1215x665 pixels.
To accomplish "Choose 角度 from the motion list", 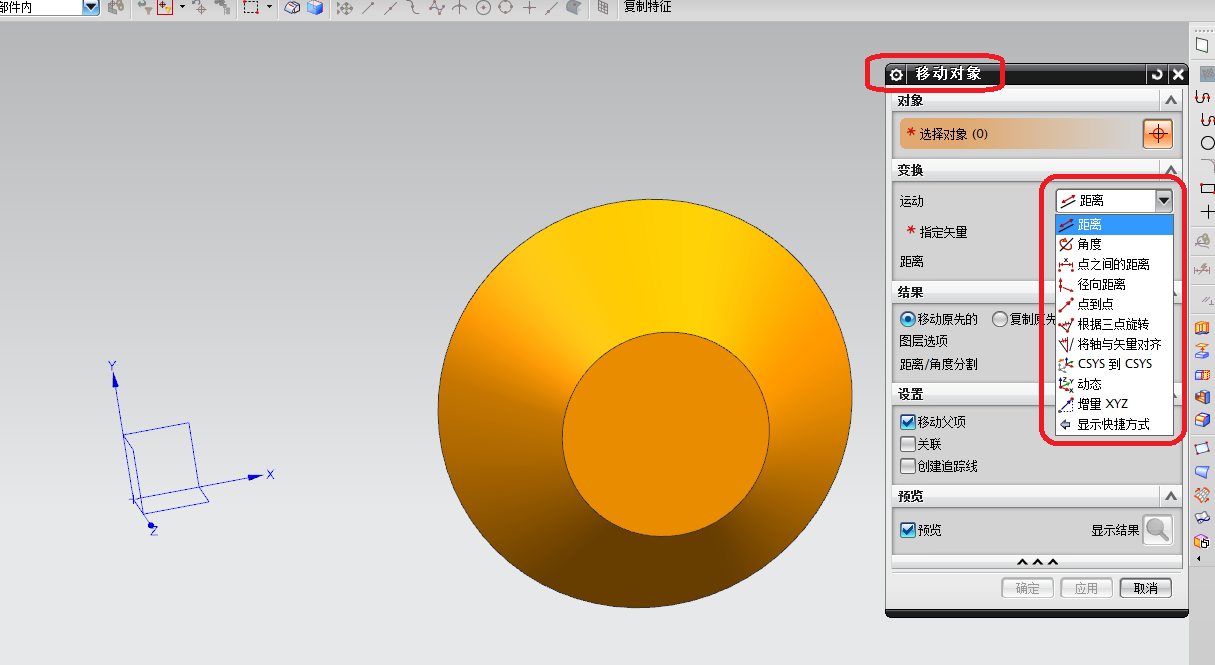I will pyautogui.click(x=1114, y=244).
